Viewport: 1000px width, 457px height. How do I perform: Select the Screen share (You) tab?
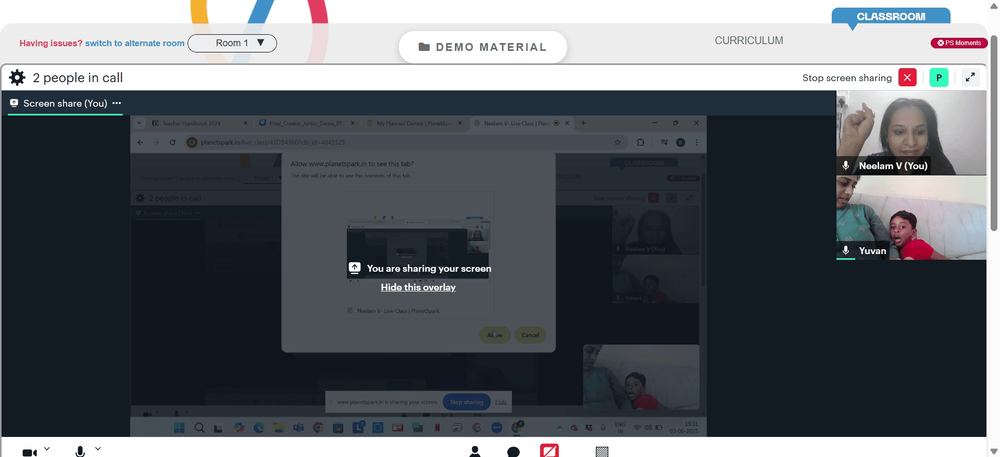pyautogui.click(x=65, y=103)
